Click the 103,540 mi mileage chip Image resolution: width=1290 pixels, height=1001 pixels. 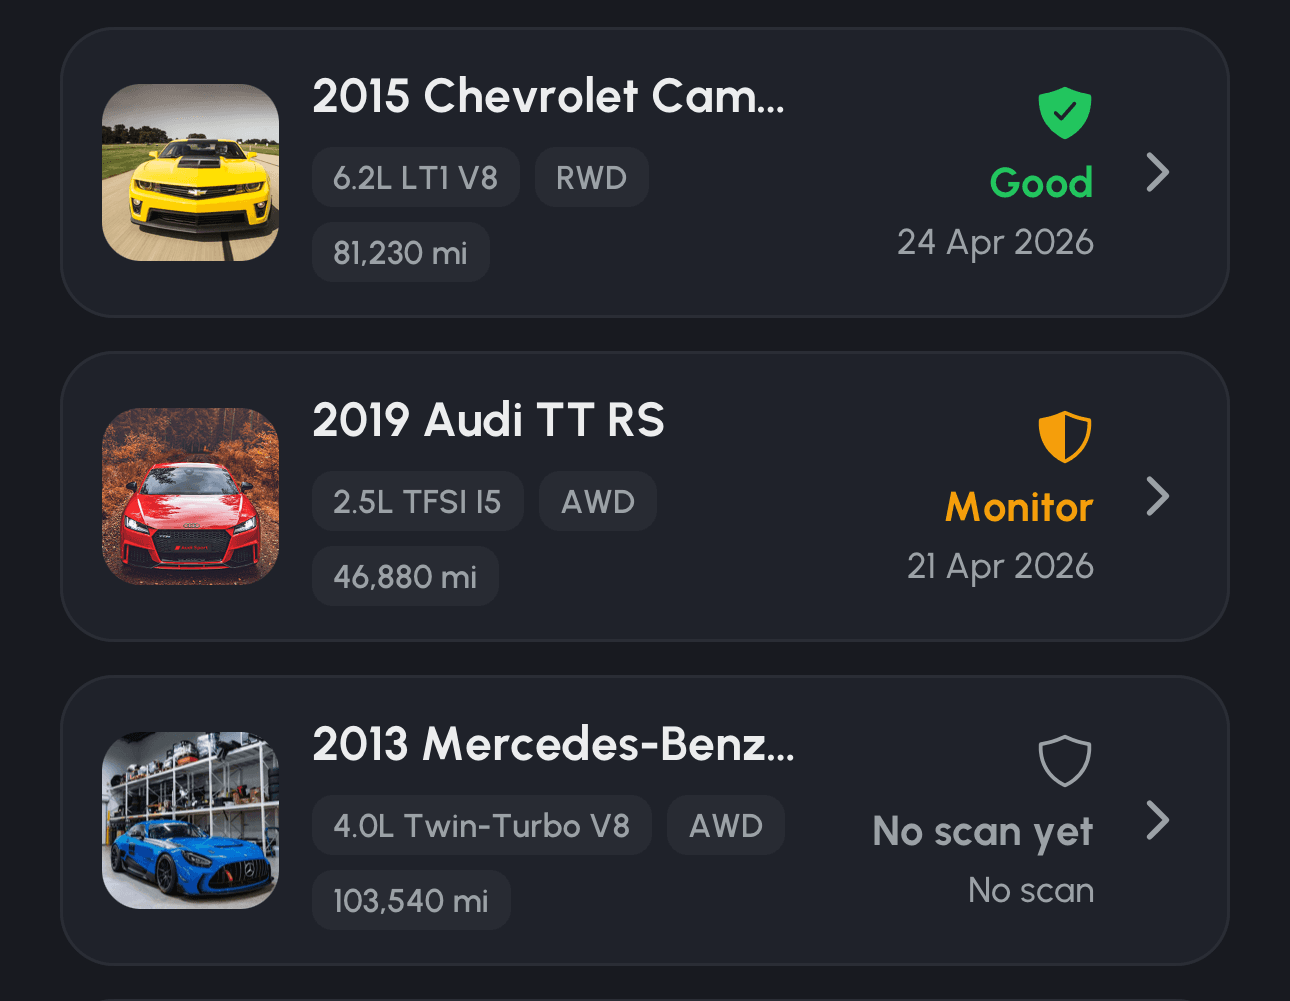(411, 900)
